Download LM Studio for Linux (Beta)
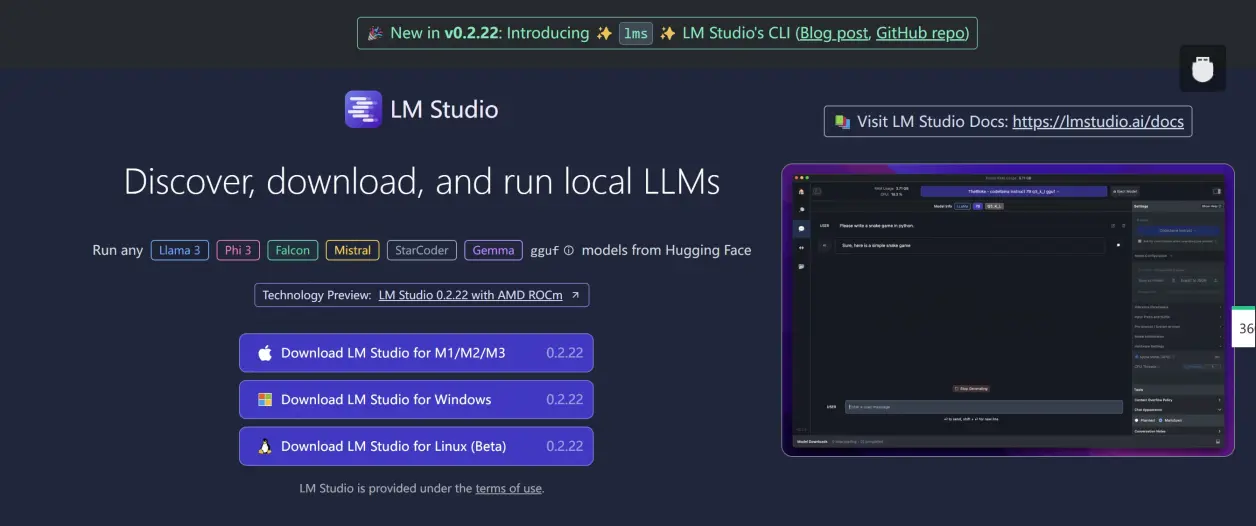1256x526 pixels. tap(416, 446)
